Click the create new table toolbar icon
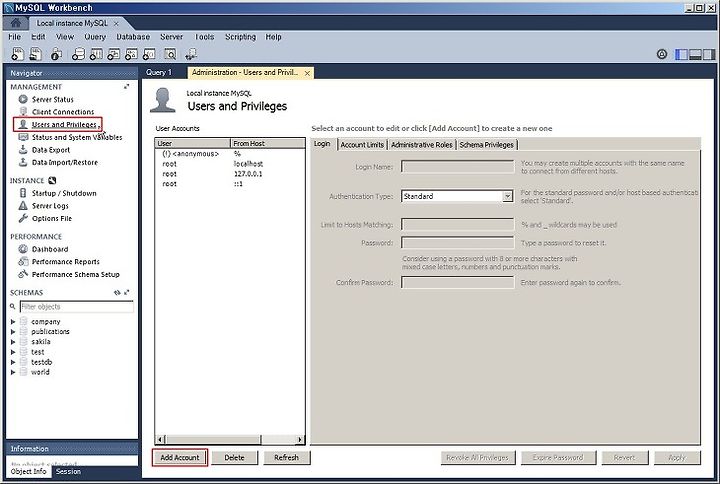The image size is (720, 484). (96, 54)
